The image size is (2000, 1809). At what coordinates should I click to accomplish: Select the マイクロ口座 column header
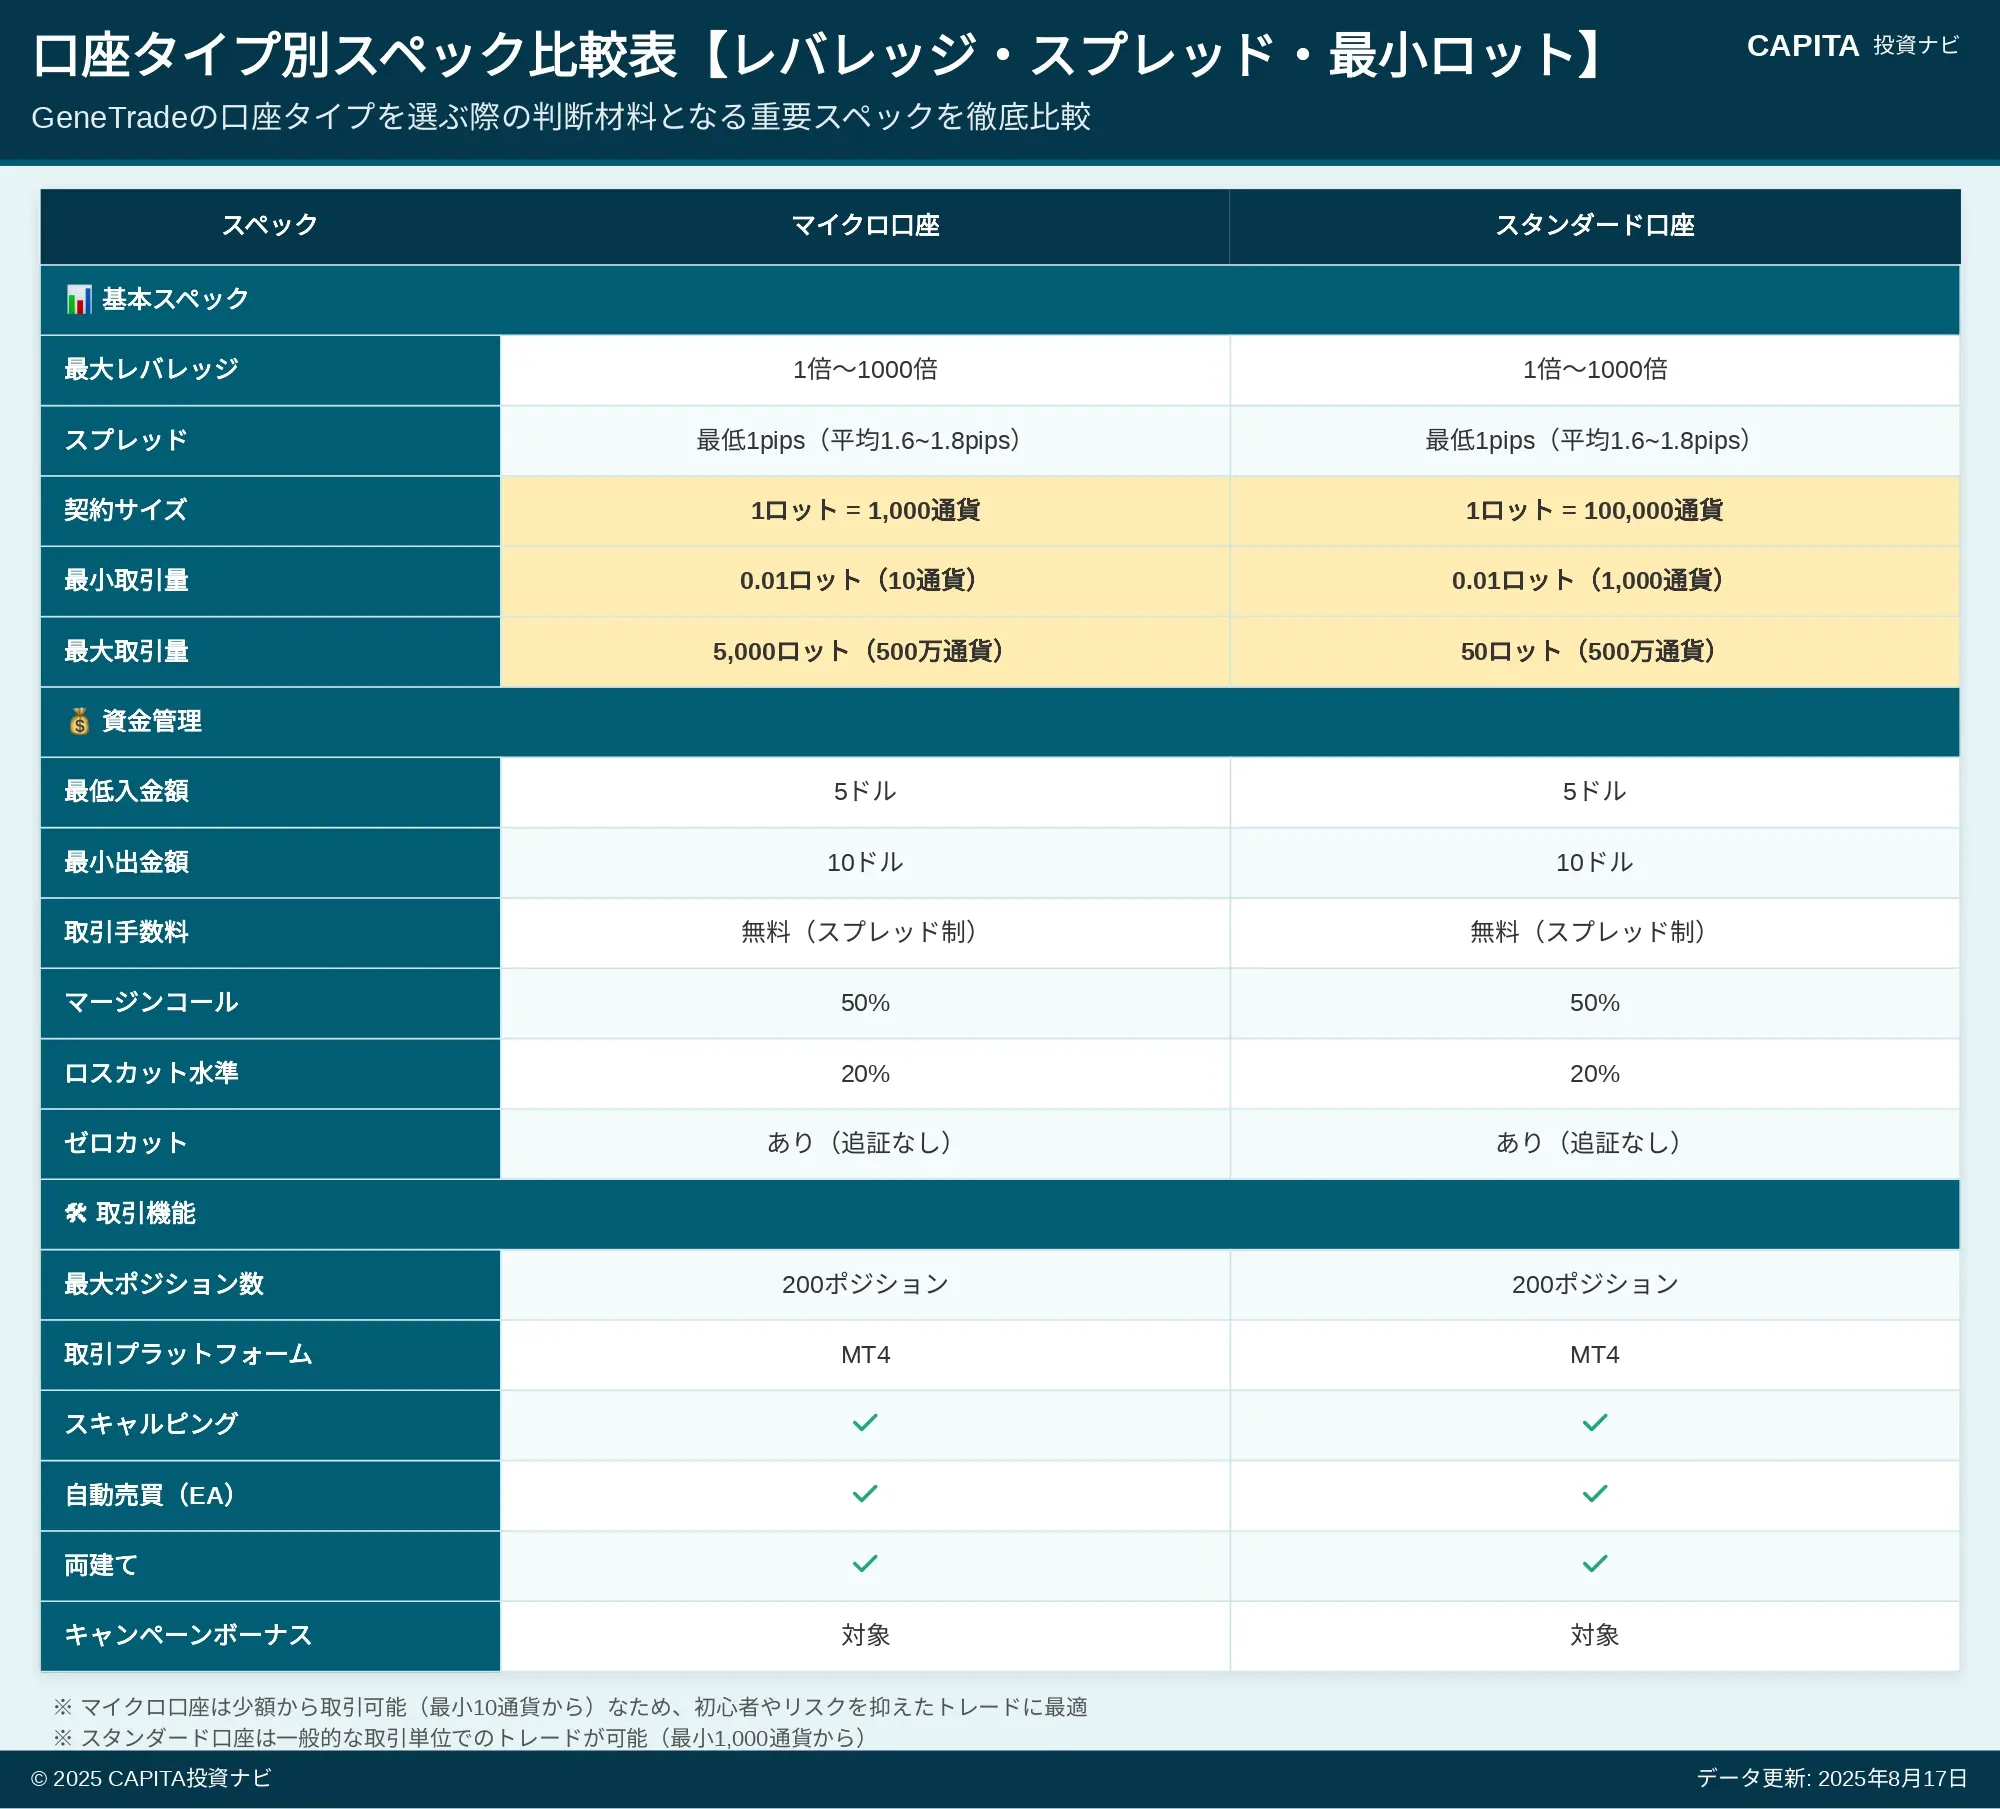865,226
